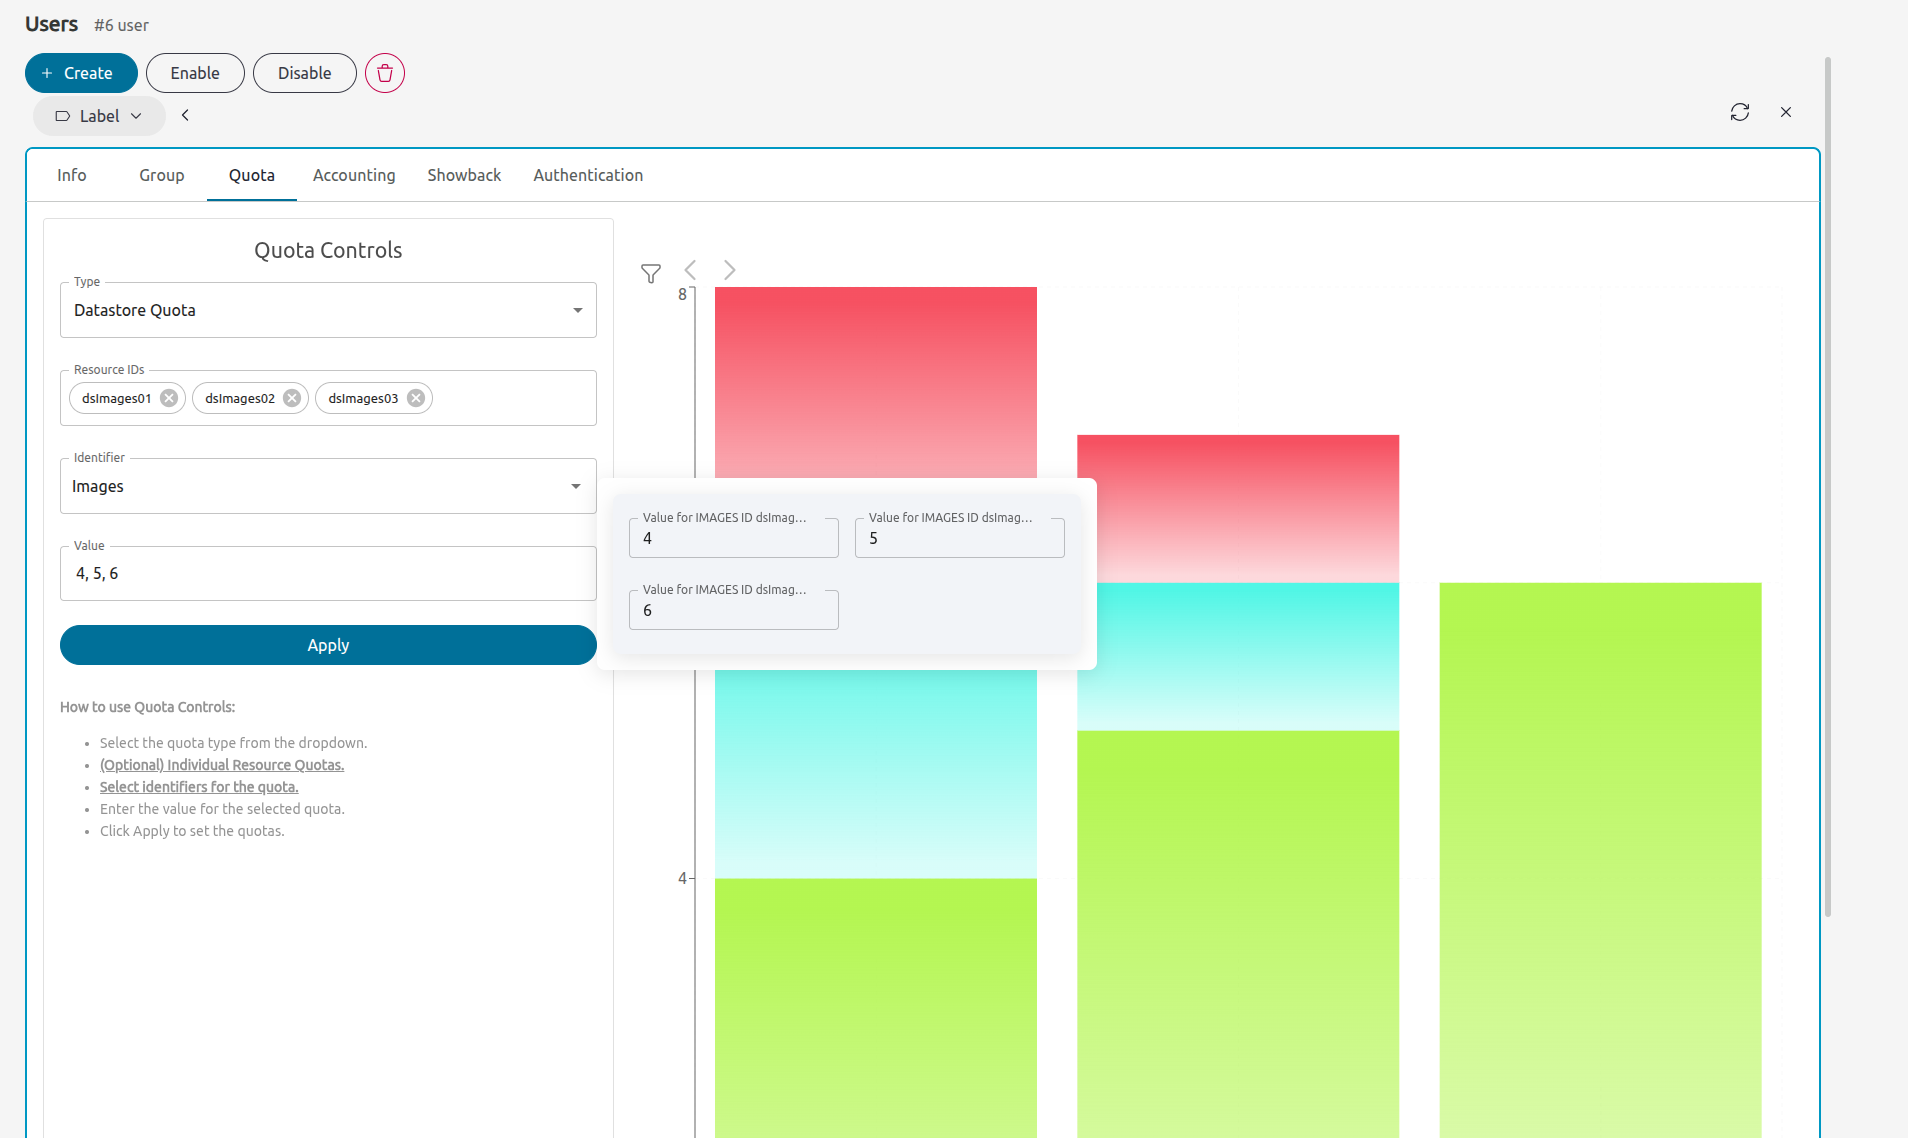
Task: Click the 'Quota Controls' heading
Action: (x=328, y=250)
